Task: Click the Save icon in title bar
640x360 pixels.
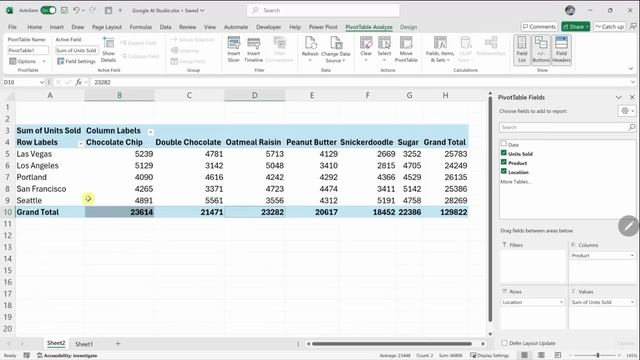Action: pos(64,10)
